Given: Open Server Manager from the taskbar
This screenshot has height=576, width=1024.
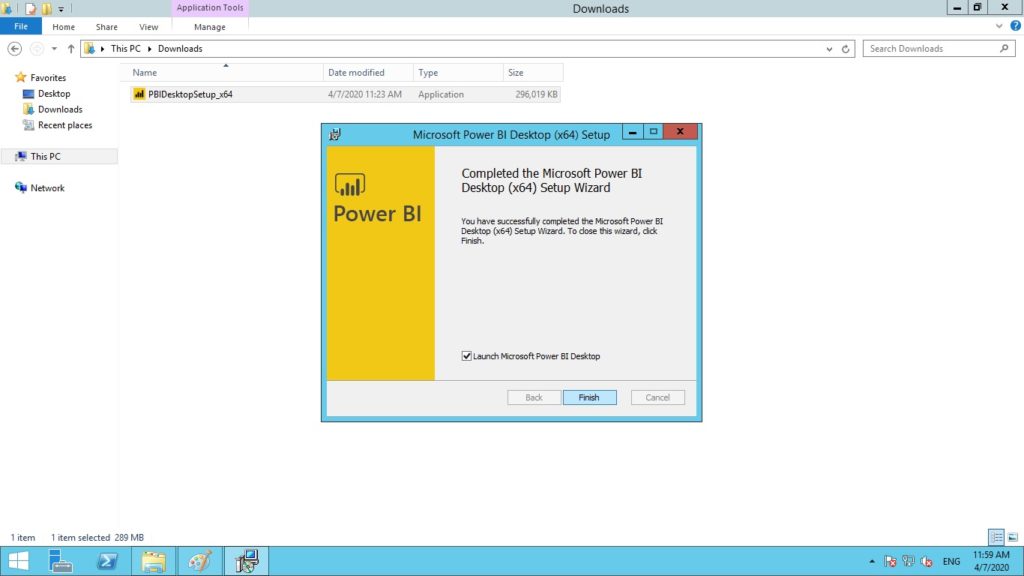Looking at the screenshot, I should point(62,561).
